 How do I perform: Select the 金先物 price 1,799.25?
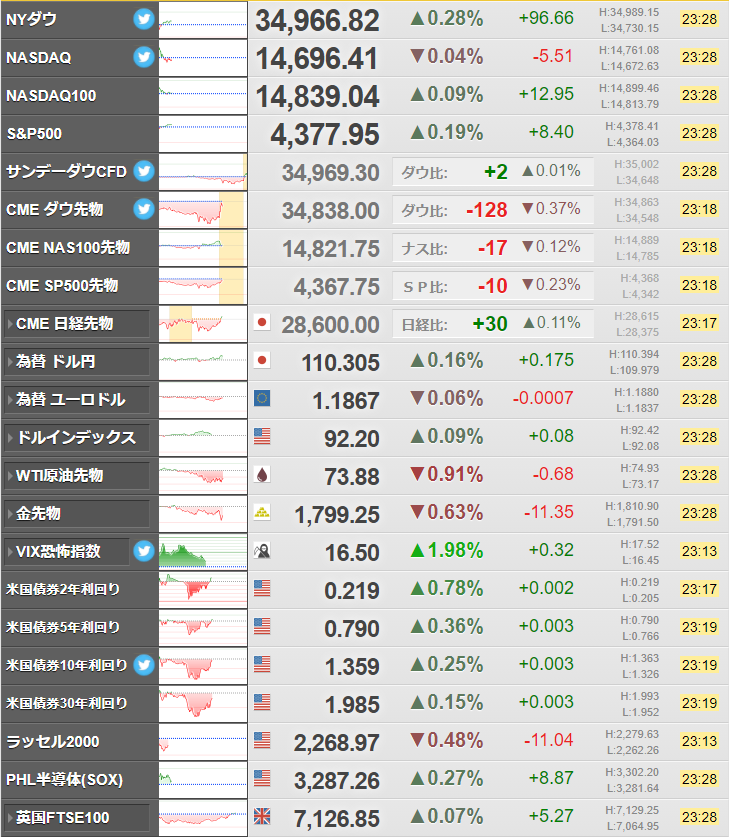pos(337,515)
